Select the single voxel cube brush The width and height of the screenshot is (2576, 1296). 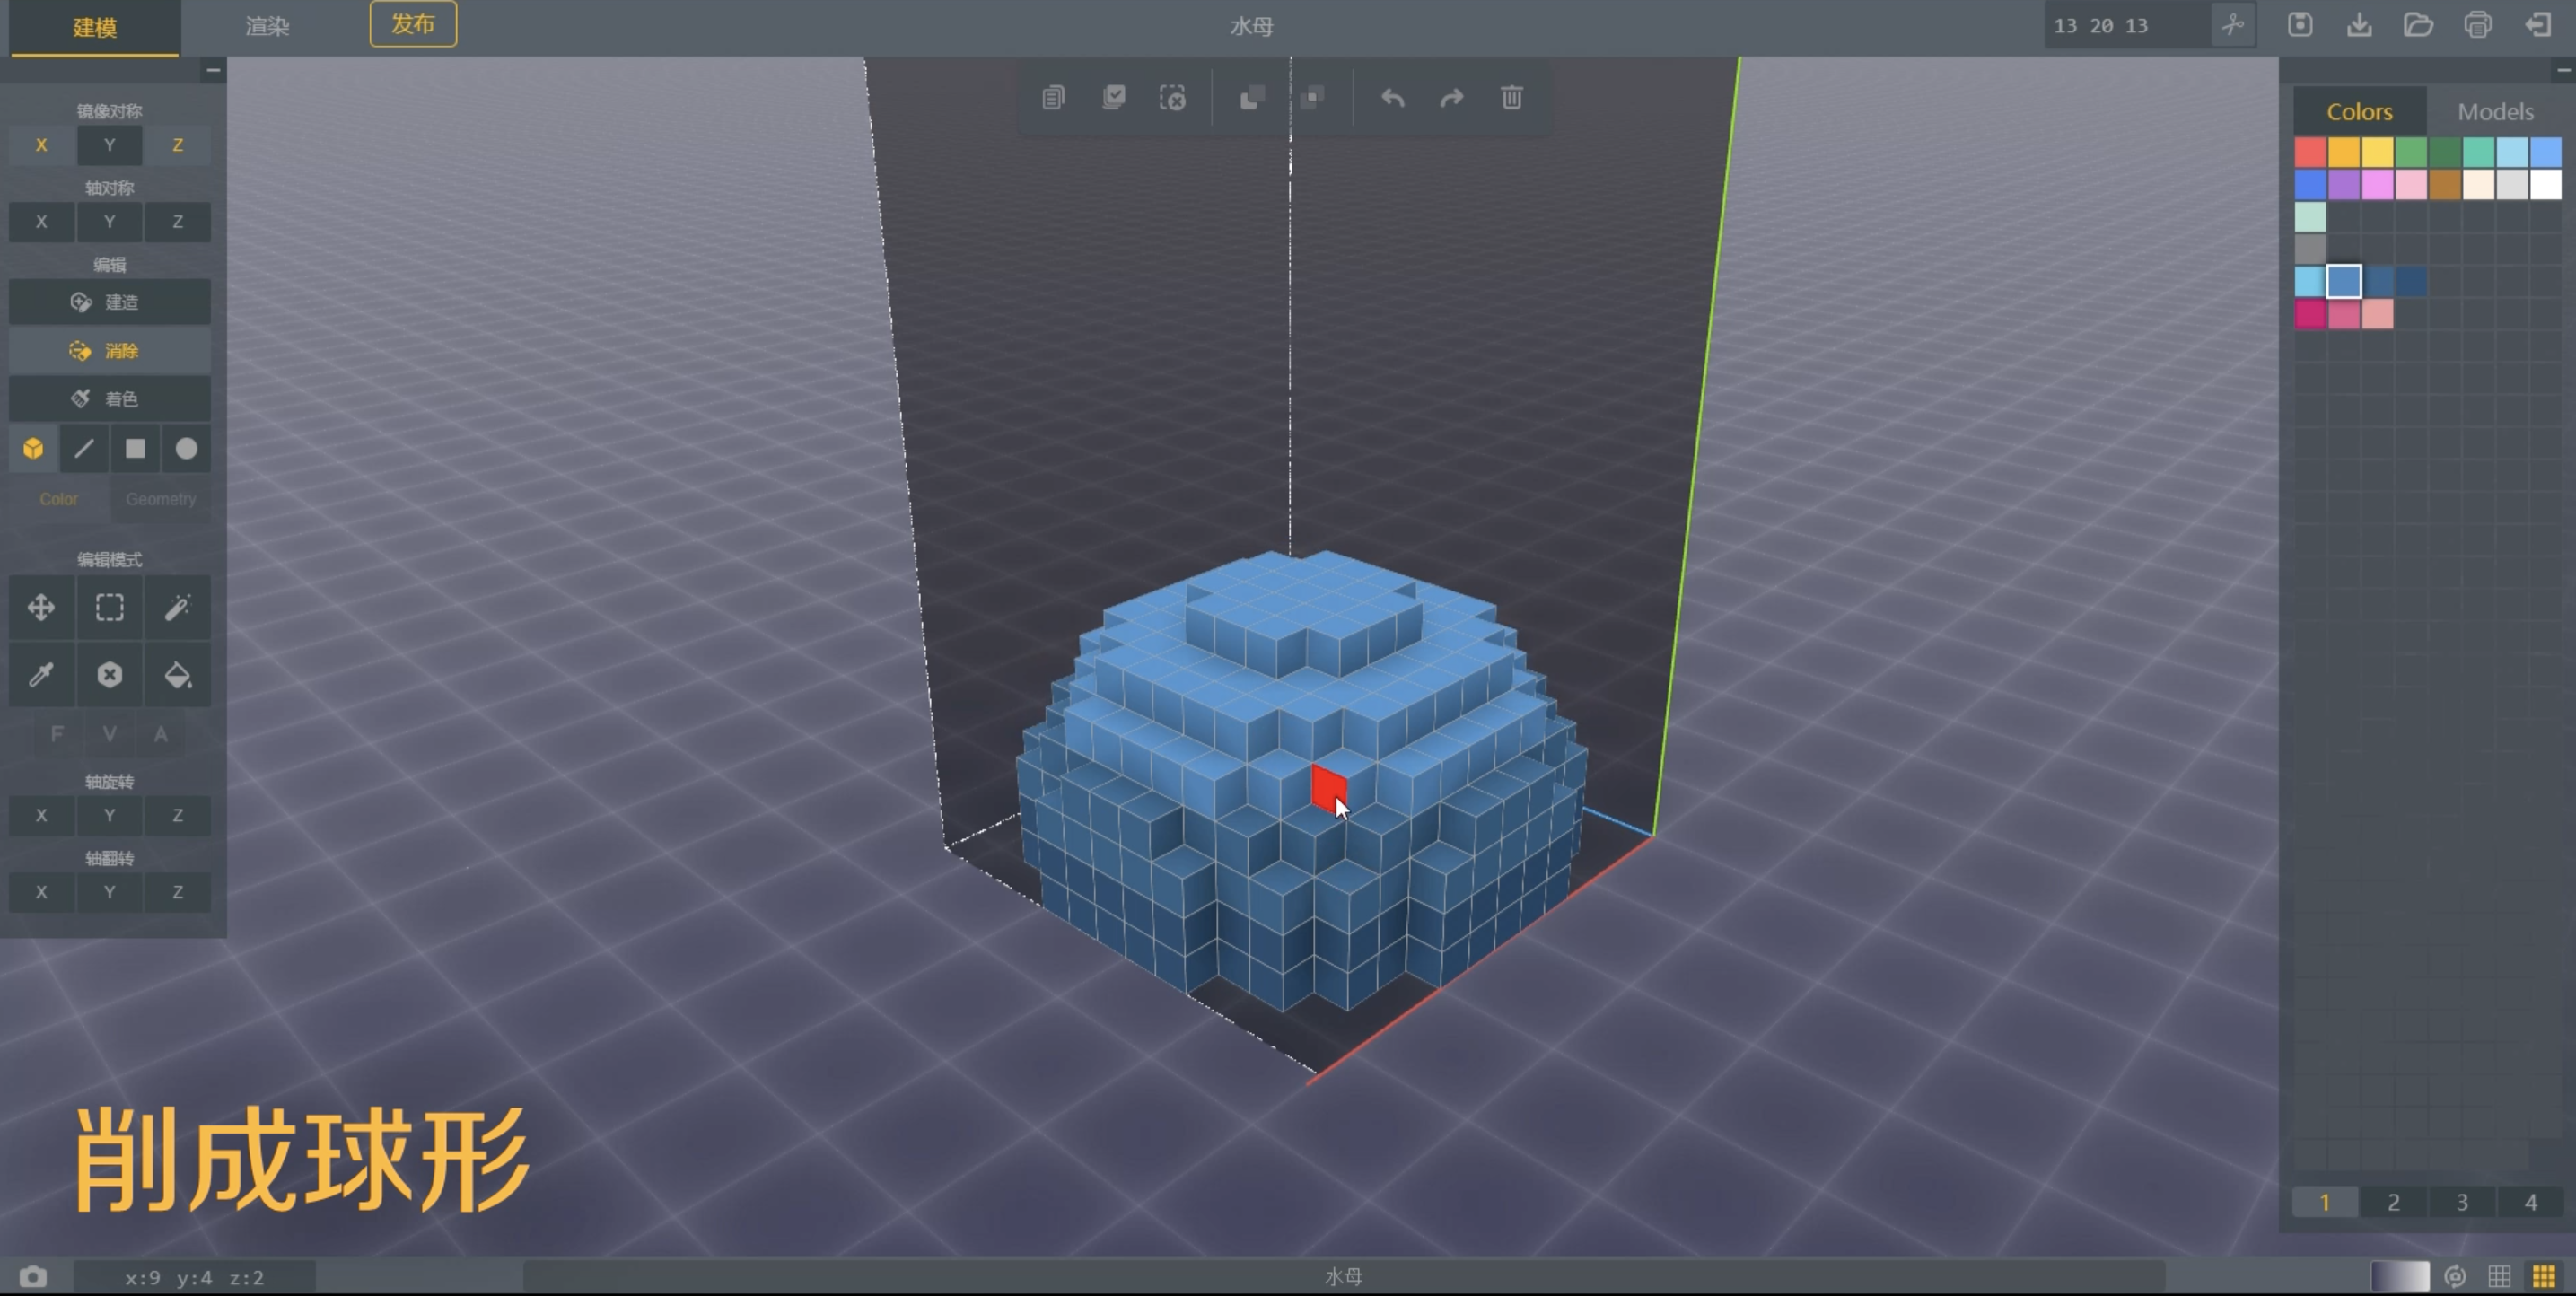coord(33,449)
